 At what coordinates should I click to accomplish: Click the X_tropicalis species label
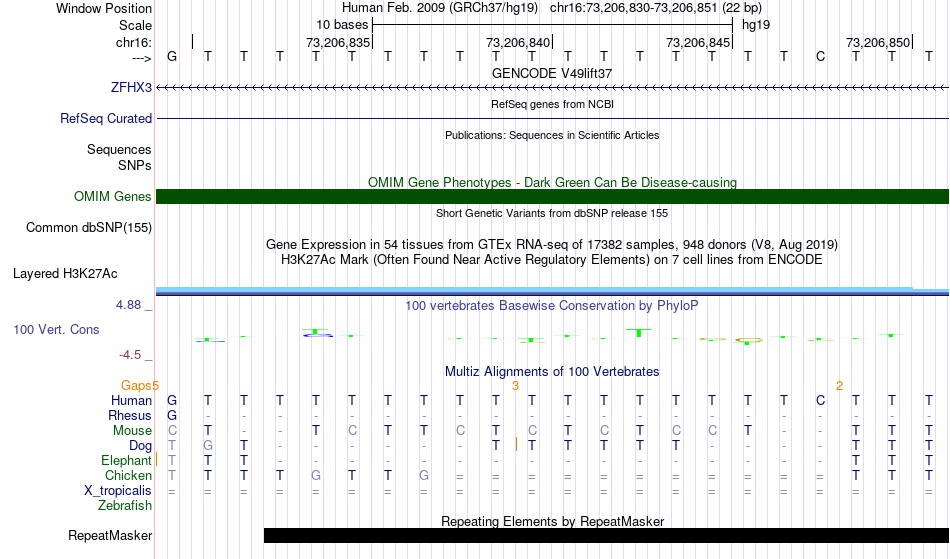click(118, 491)
